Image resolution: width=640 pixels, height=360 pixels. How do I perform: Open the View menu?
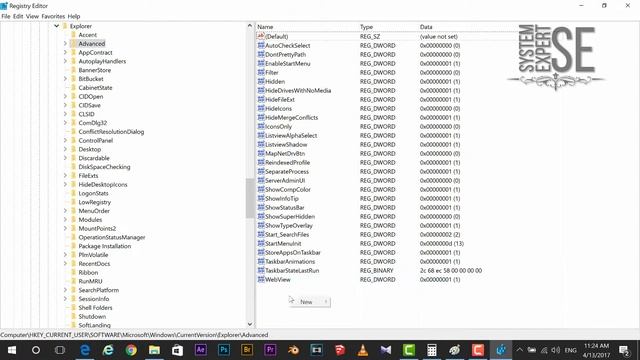(32, 16)
